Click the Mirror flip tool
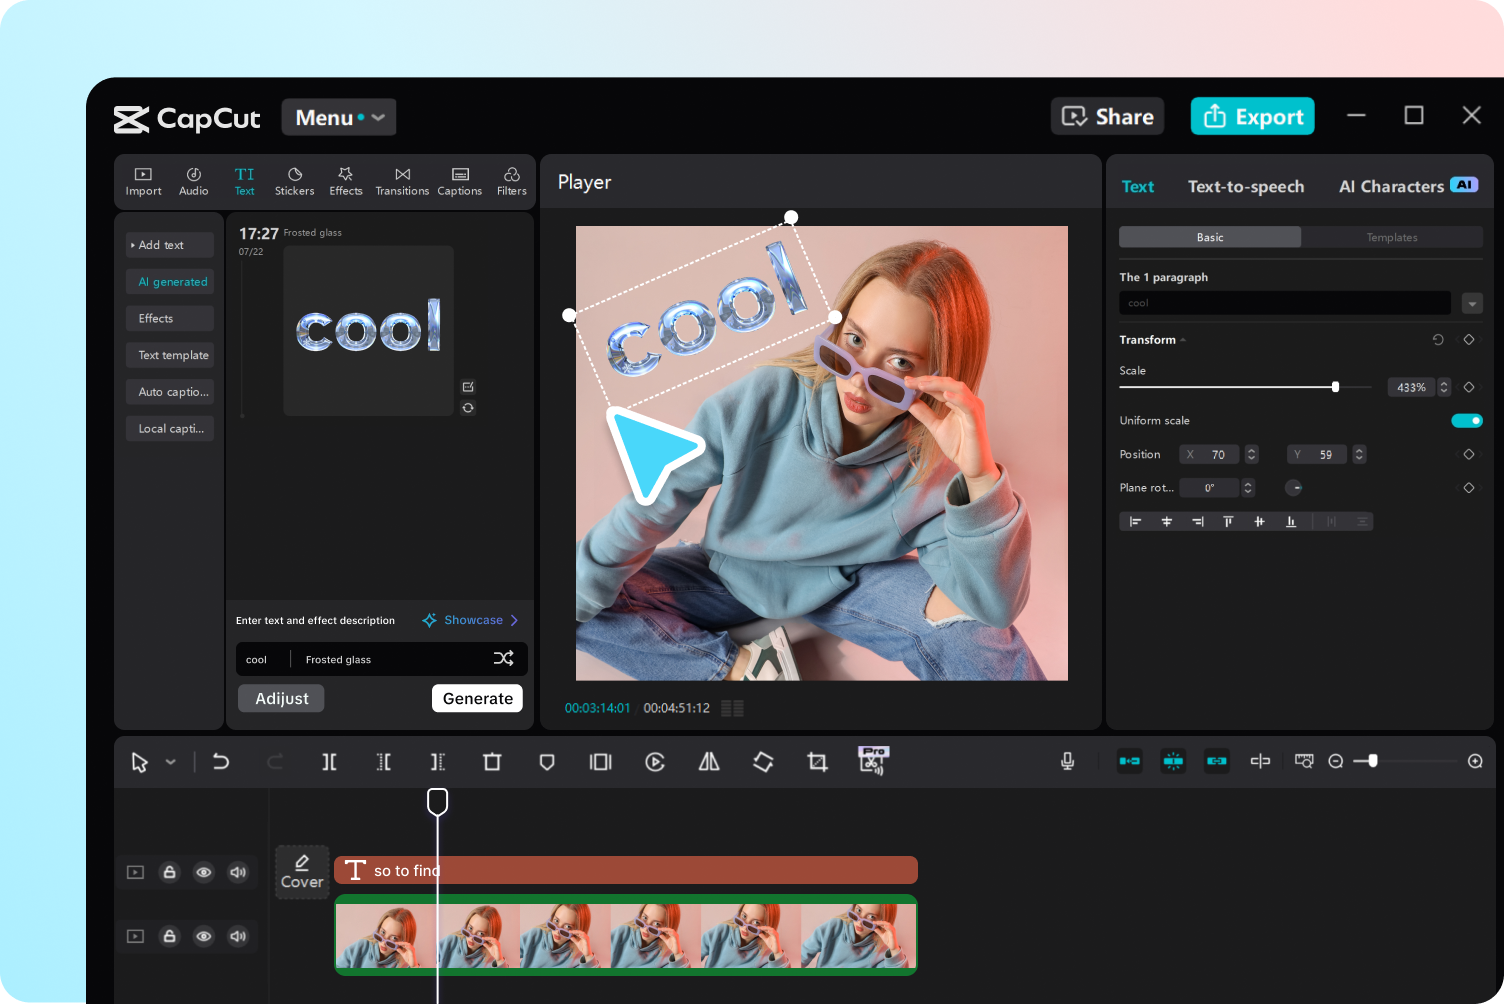Viewport: 1504px width, 1004px height. (709, 762)
